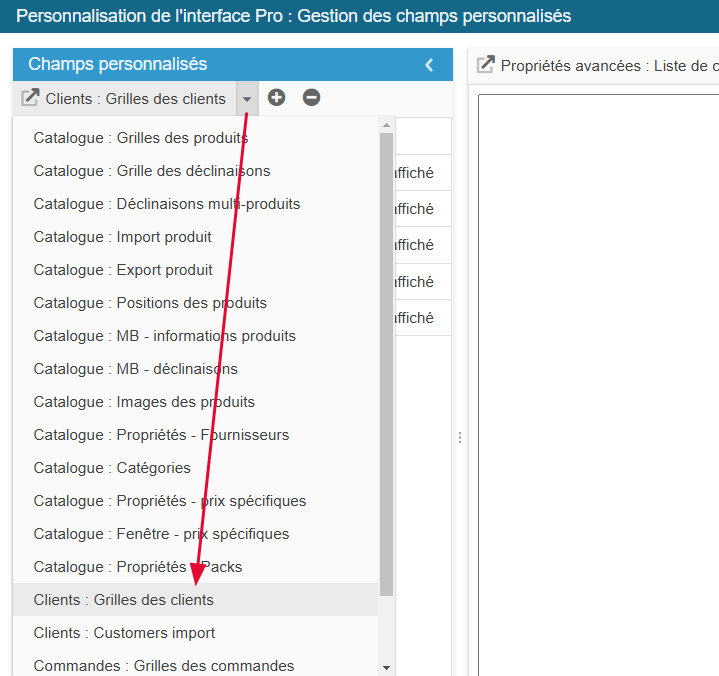Choose Catalogue : Images des produits
Screen dimensions: 719x676
coord(144,402)
